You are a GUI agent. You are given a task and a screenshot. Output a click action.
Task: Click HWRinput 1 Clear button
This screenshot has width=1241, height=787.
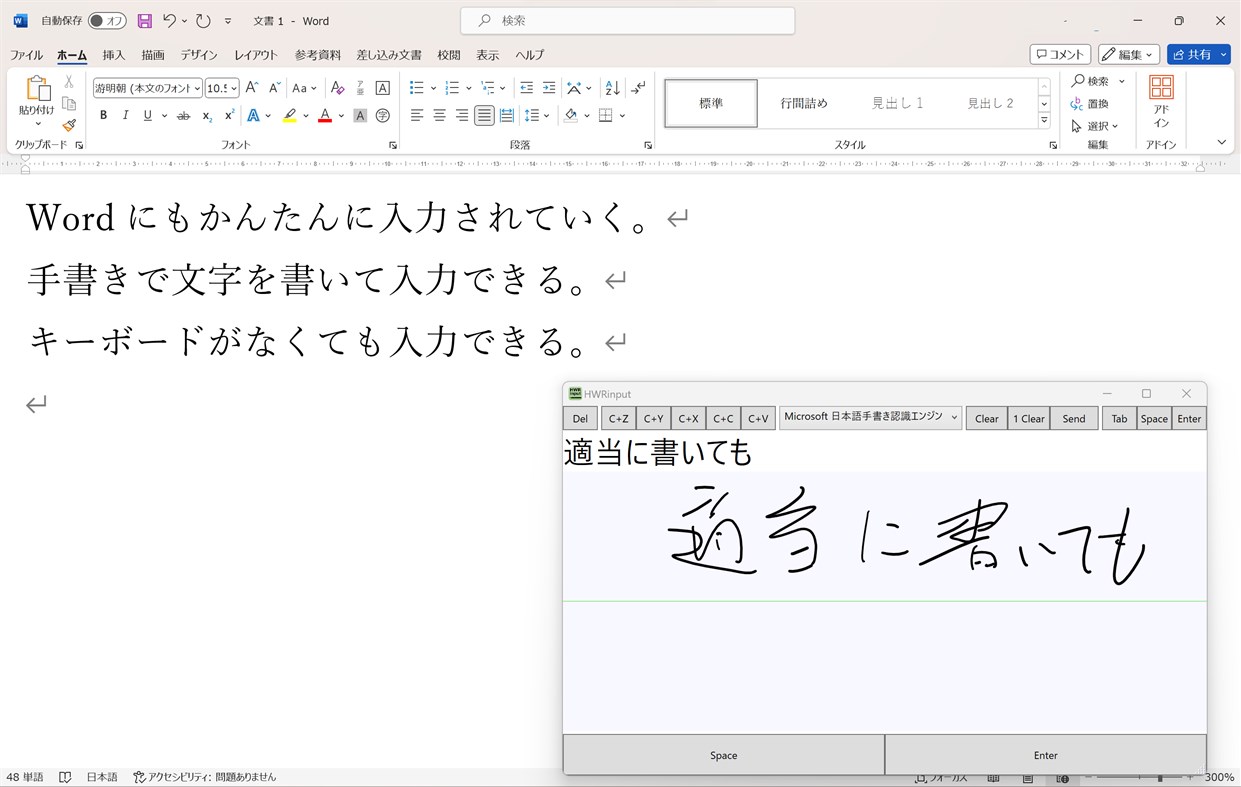(x=1028, y=419)
